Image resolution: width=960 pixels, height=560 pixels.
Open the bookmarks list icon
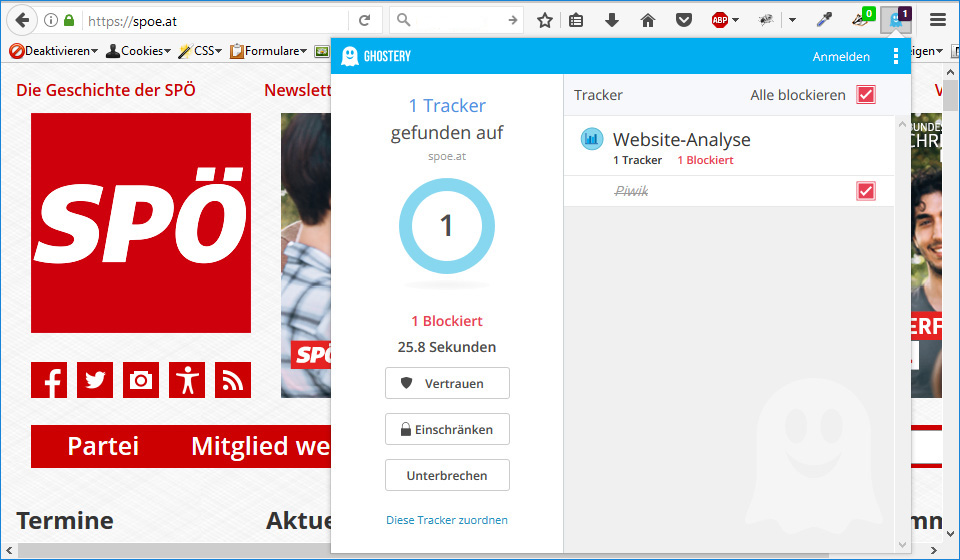tap(576, 20)
